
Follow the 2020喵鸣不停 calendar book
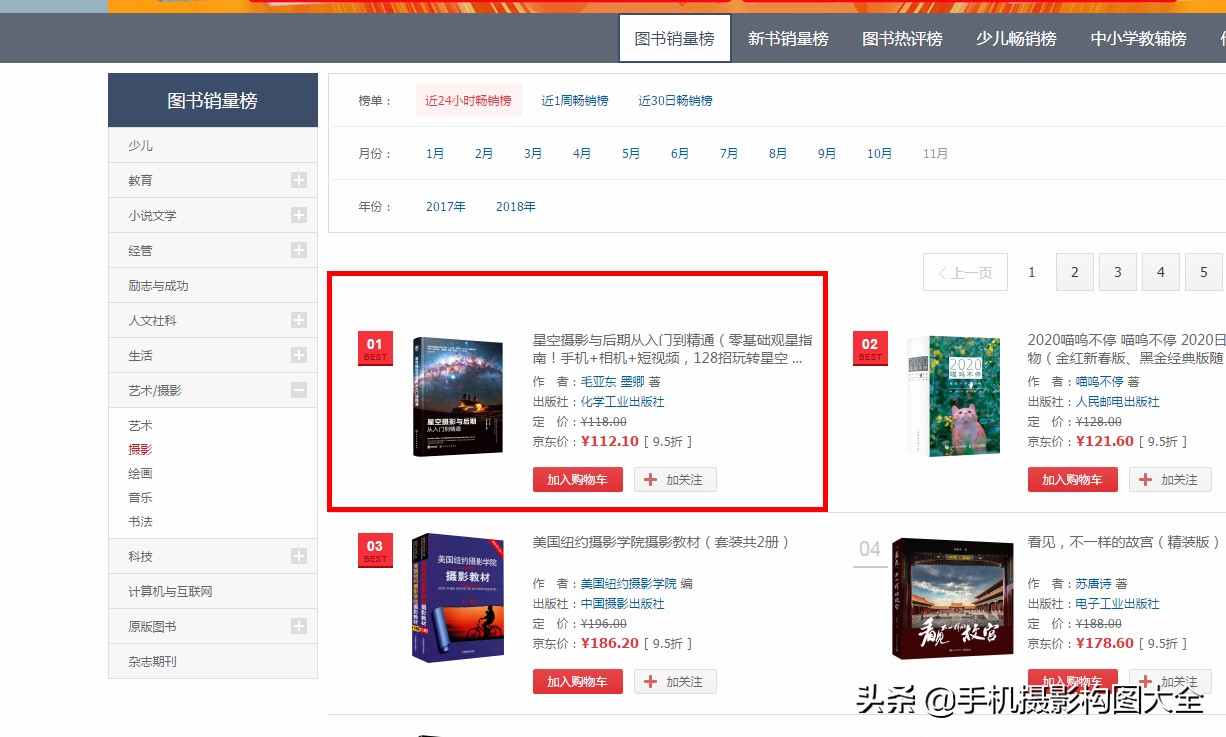point(1170,479)
